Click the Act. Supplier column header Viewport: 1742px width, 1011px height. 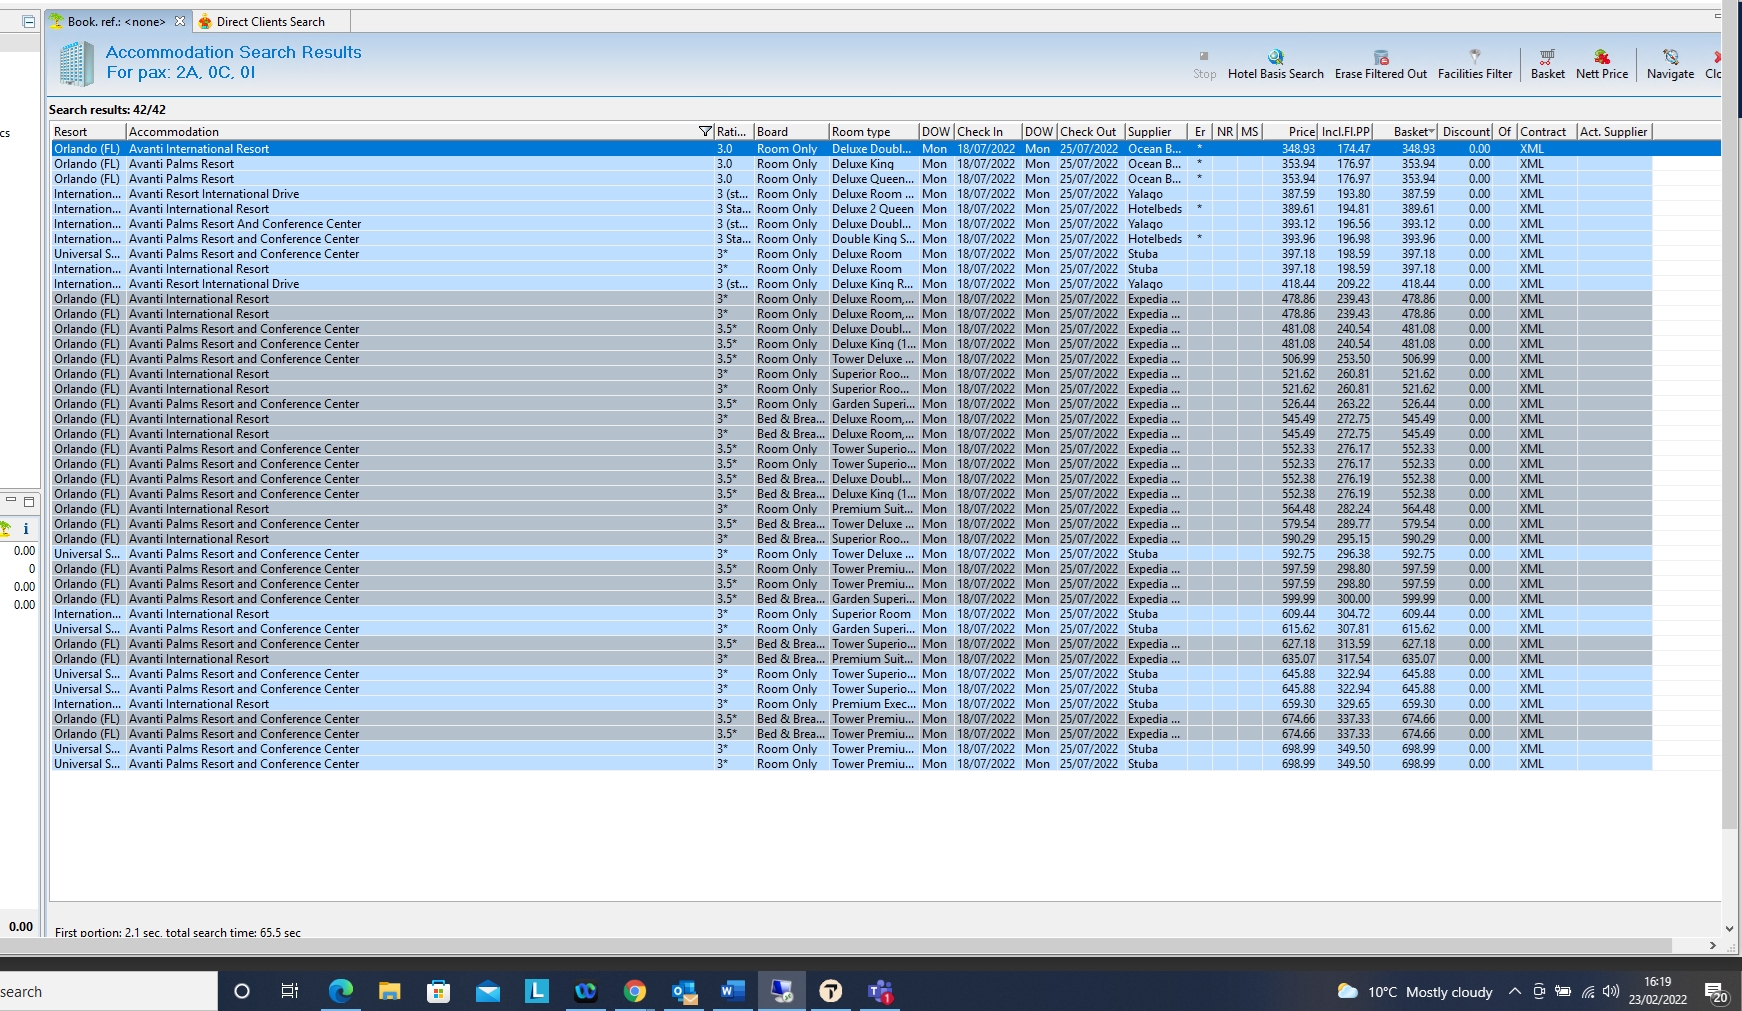coord(1614,131)
